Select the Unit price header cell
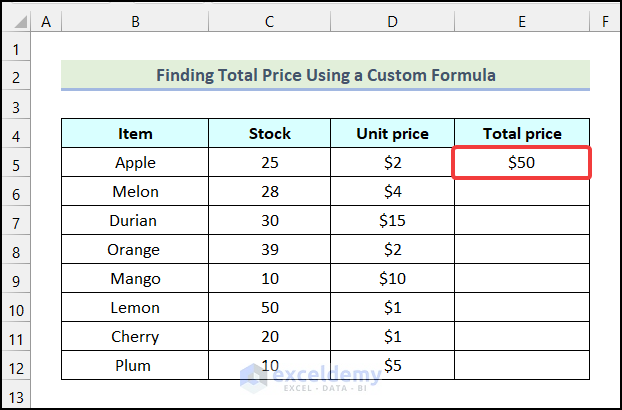 point(392,134)
